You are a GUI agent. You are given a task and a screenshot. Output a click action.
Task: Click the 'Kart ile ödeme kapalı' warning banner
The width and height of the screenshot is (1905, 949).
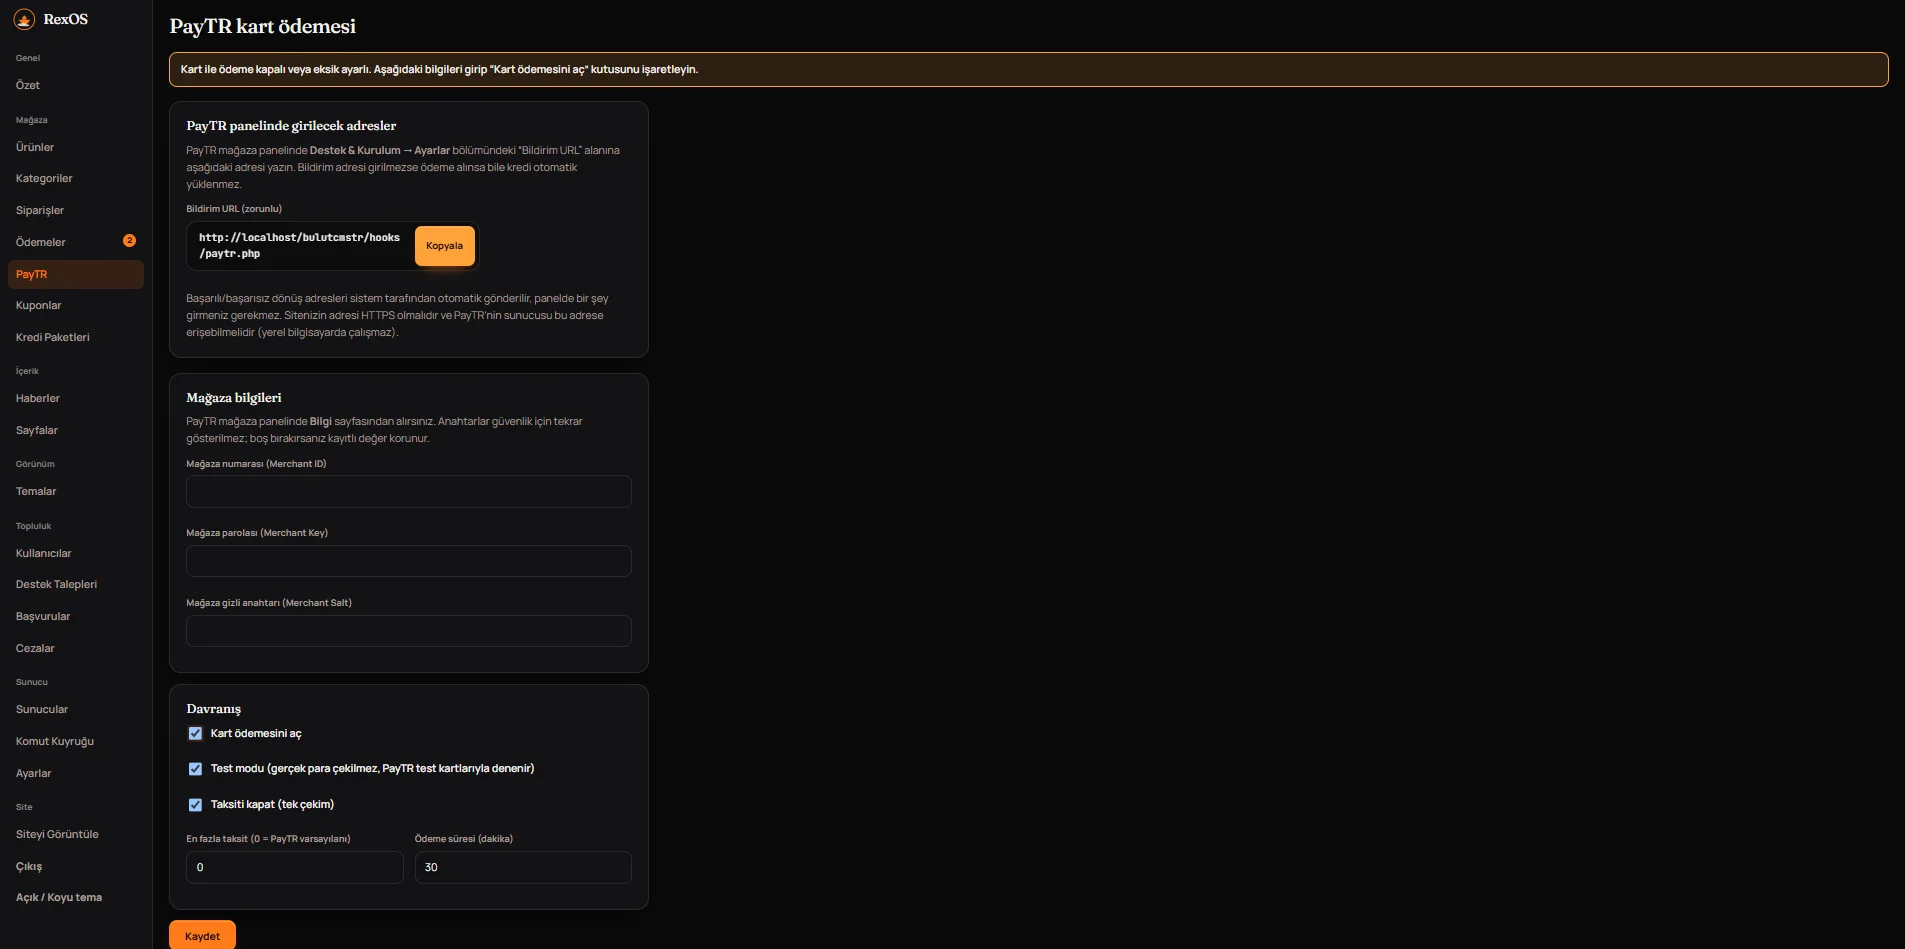pos(1029,69)
